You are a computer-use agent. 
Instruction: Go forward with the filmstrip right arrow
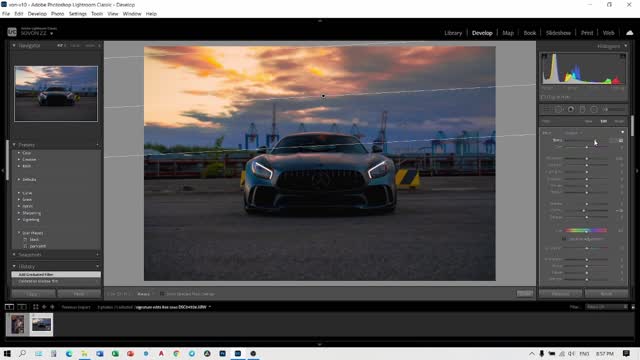coord(52,307)
